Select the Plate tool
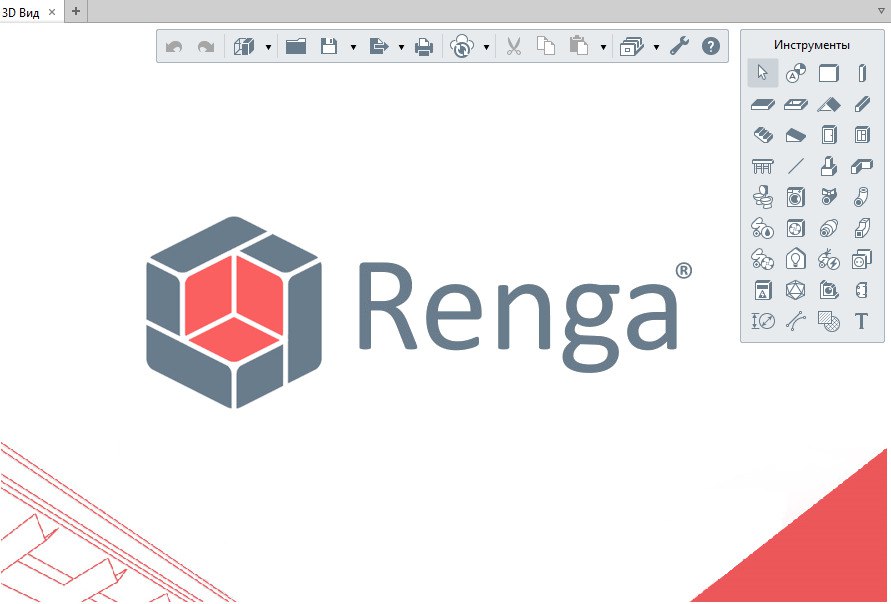Image resolution: width=891 pixels, height=604 pixels. coord(861,290)
